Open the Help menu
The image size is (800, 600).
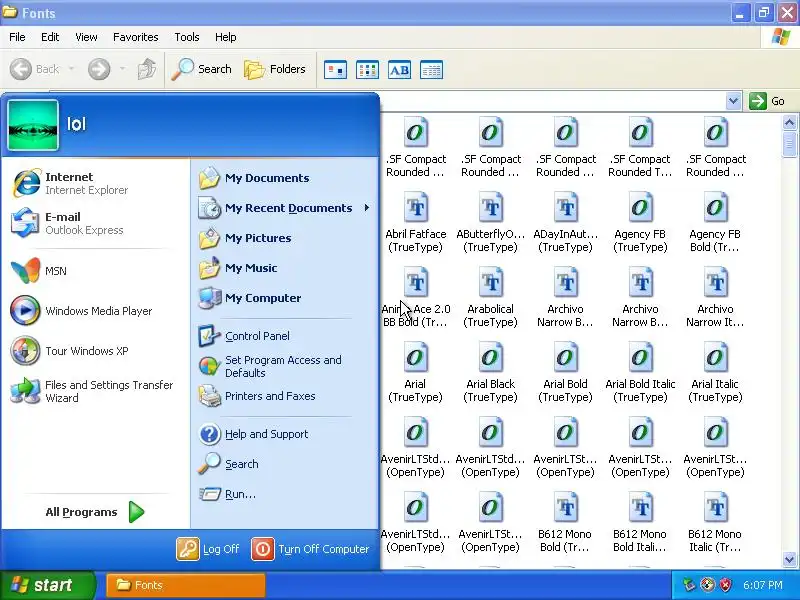[226, 37]
